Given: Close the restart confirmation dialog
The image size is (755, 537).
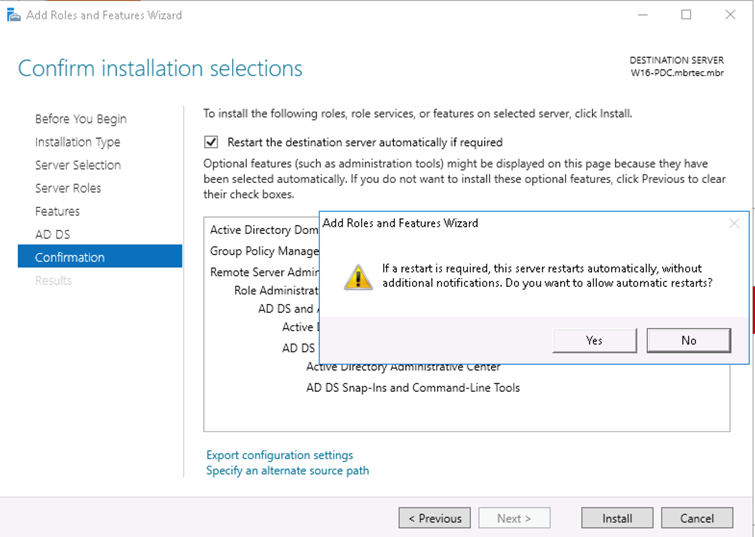Looking at the screenshot, I should pyautogui.click(x=734, y=223).
